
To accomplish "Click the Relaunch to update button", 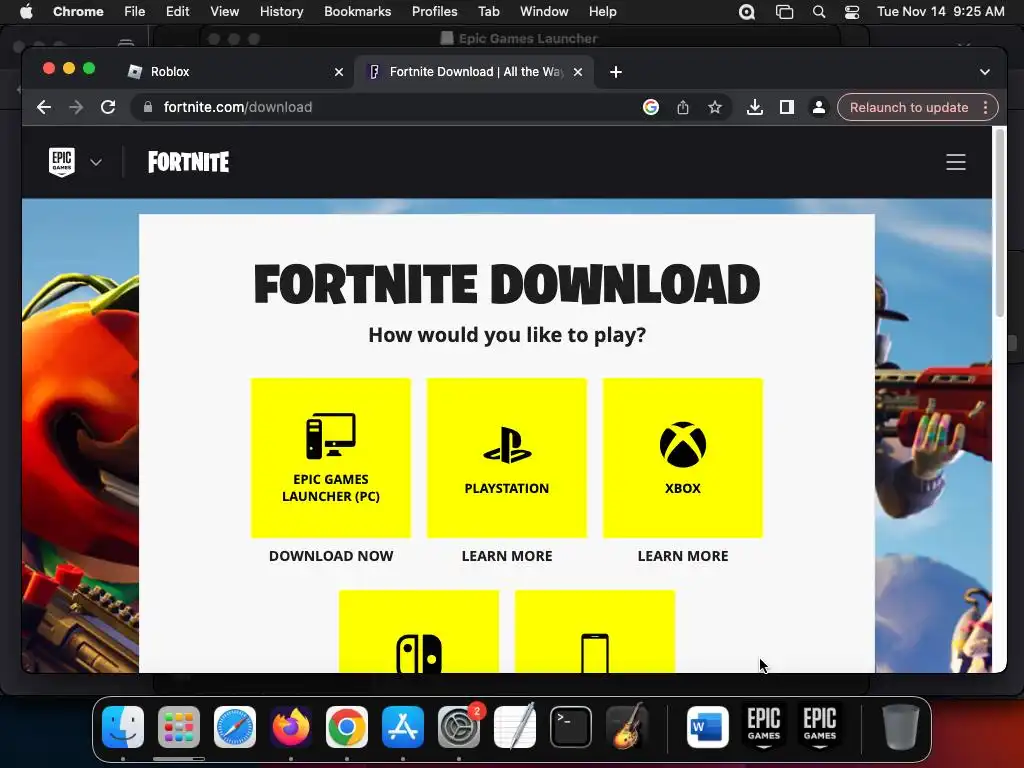I will click(909, 107).
